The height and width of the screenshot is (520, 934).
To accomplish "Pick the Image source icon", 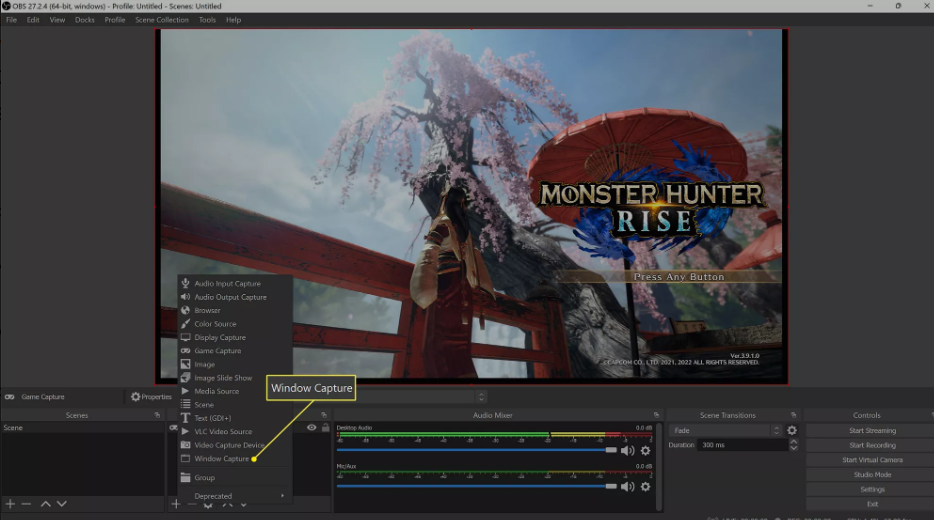I will pyautogui.click(x=185, y=365).
